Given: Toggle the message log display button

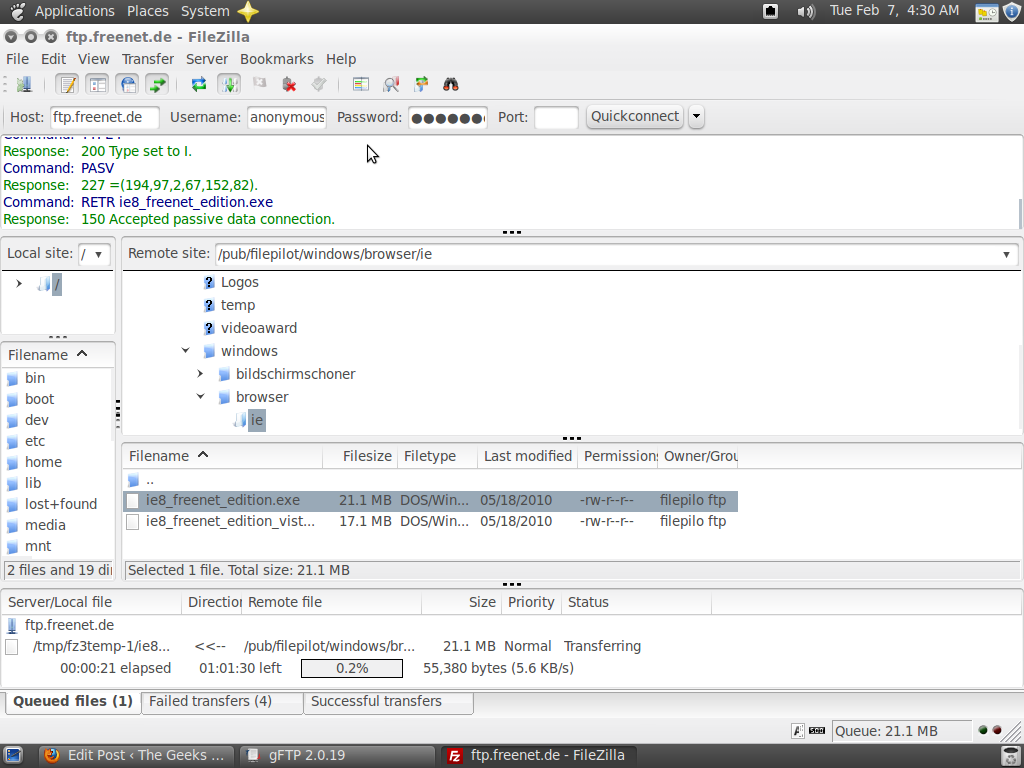Looking at the screenshot, I should (x=67, y=84).
